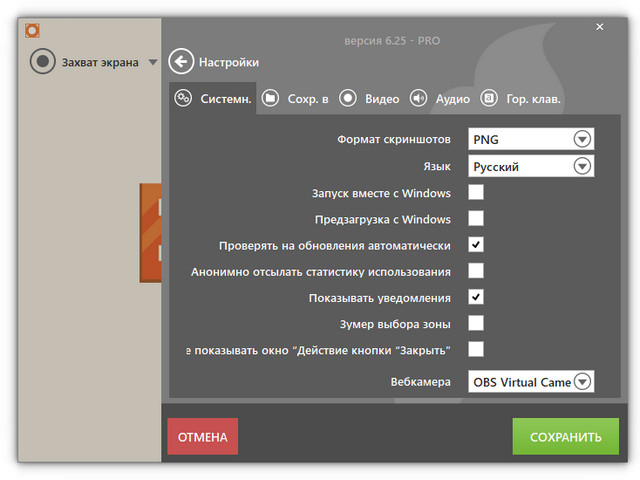Screen dimensions: 640x480
Task: Switch to the Видео tab
Action: (381, 99)
